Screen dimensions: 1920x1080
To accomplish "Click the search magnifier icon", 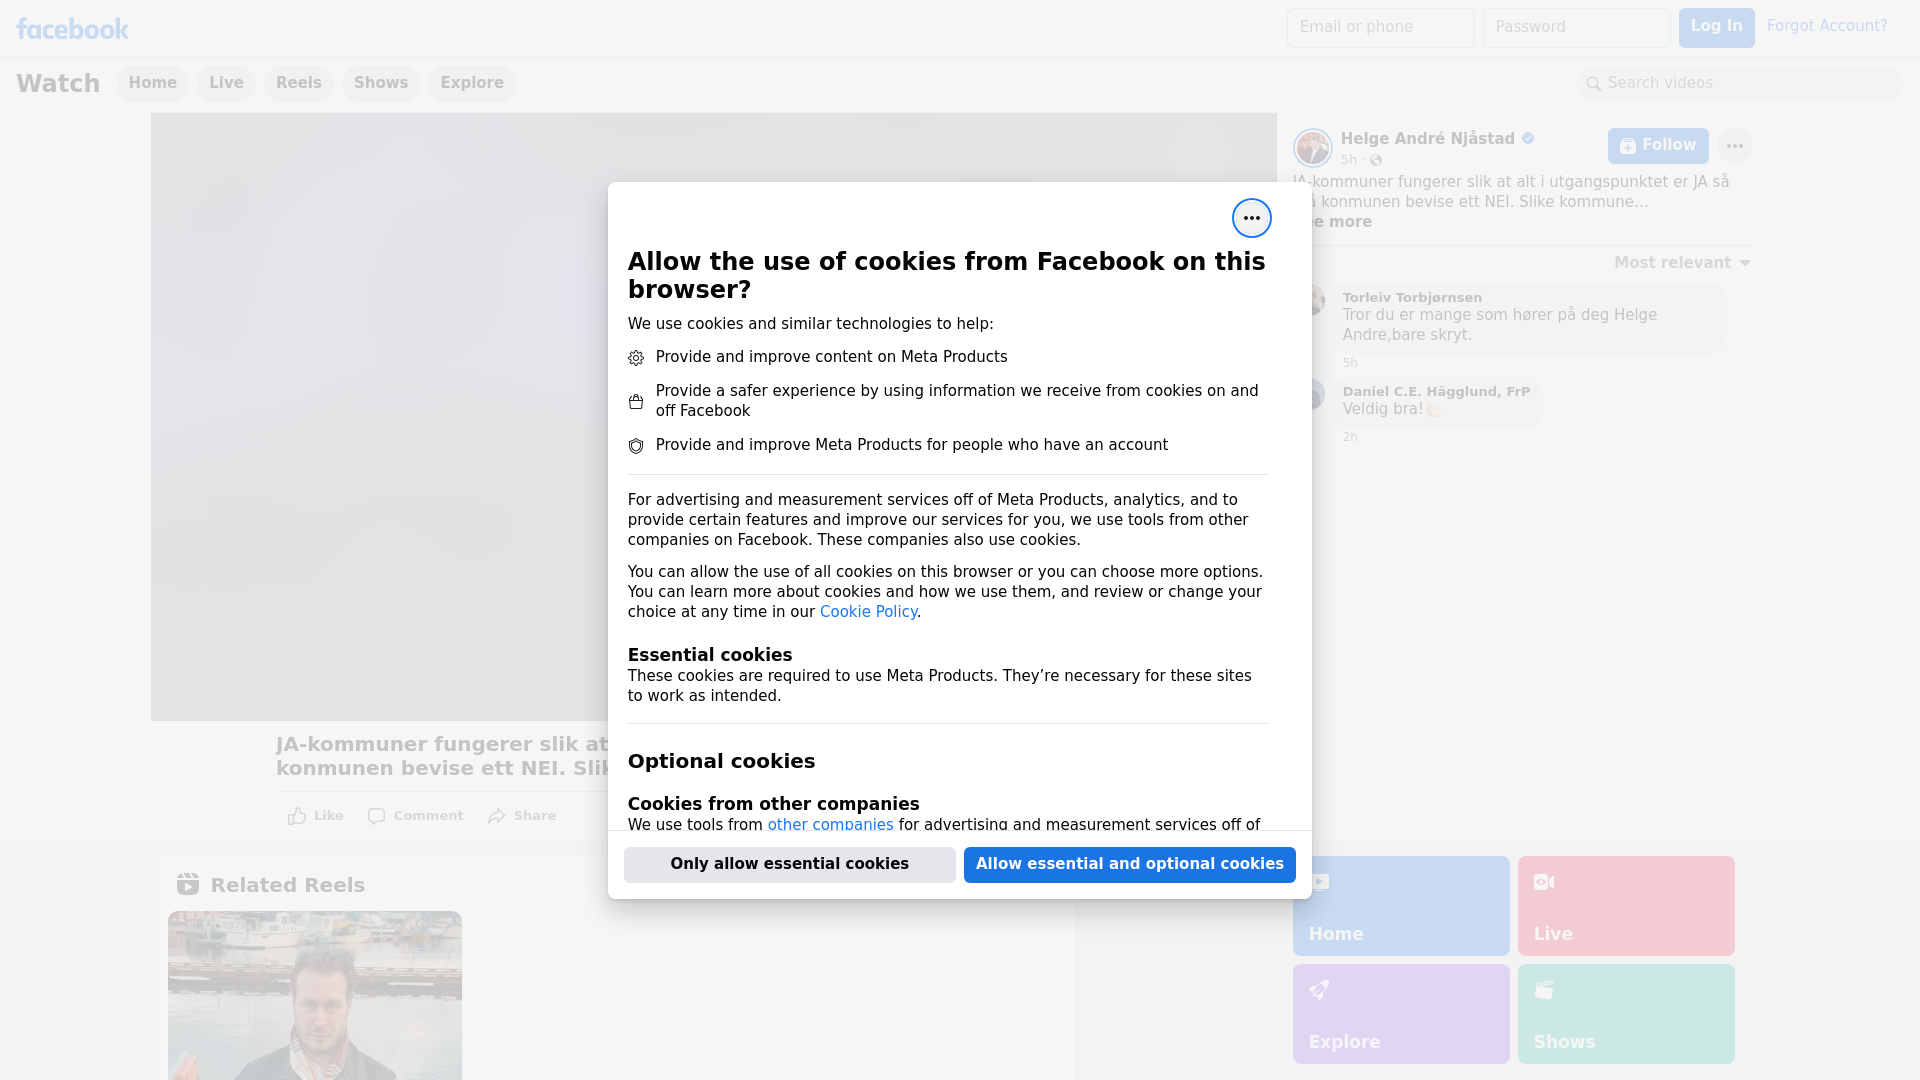I will [1593, 84].
